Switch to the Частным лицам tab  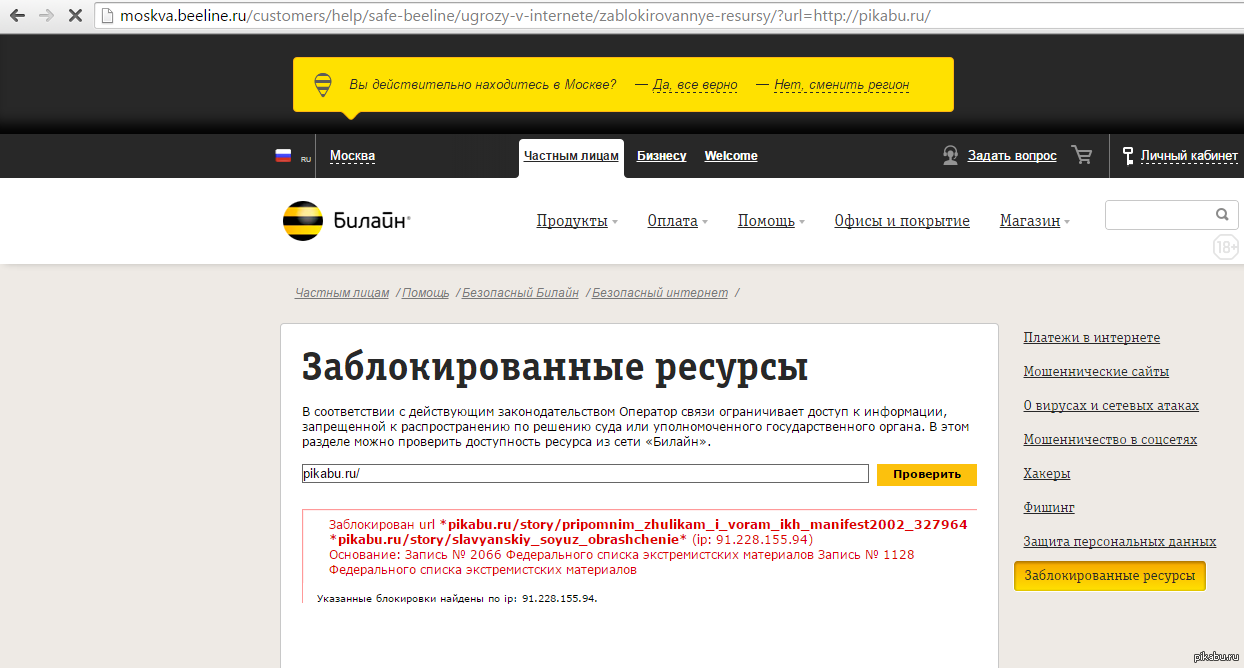[571, 156]
